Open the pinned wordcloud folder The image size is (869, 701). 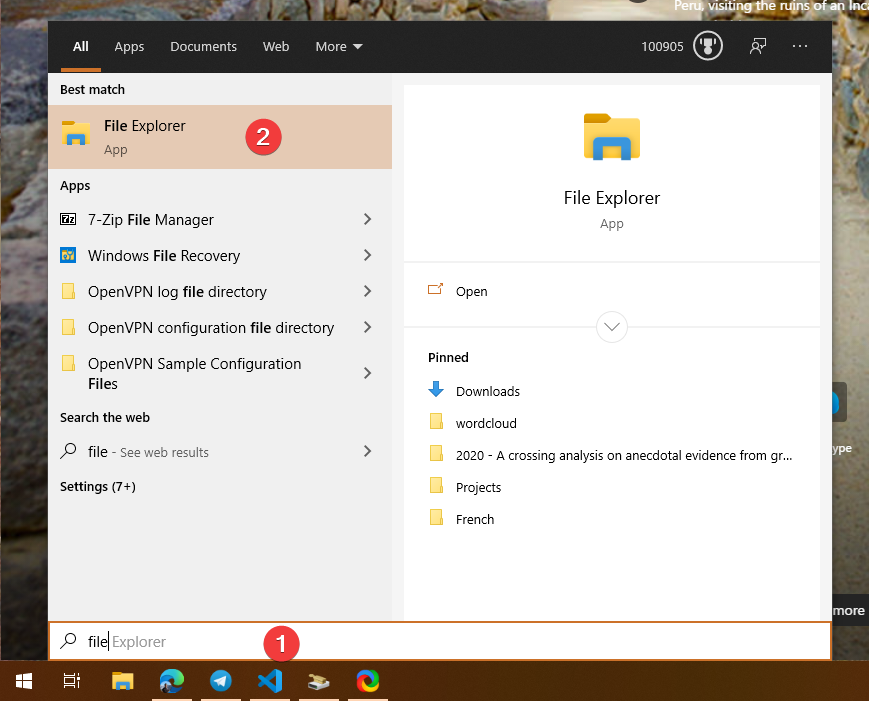coord(485,423)
